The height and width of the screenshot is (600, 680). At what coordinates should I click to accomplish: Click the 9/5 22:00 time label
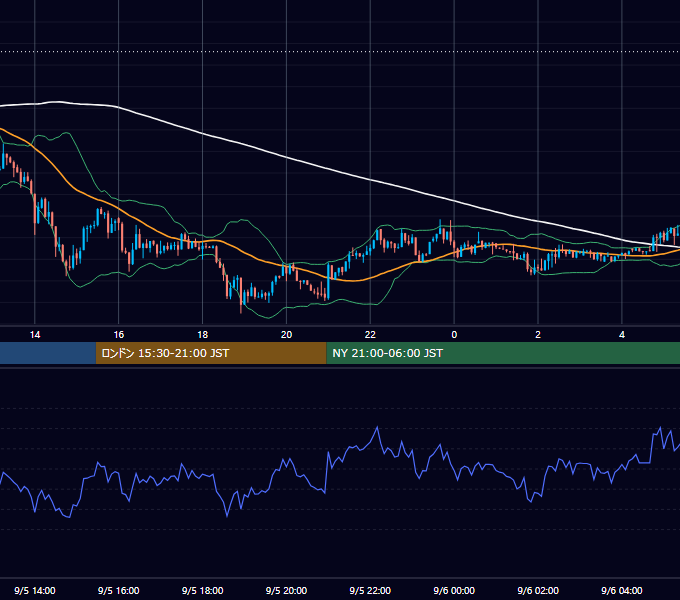pos(370,590)
